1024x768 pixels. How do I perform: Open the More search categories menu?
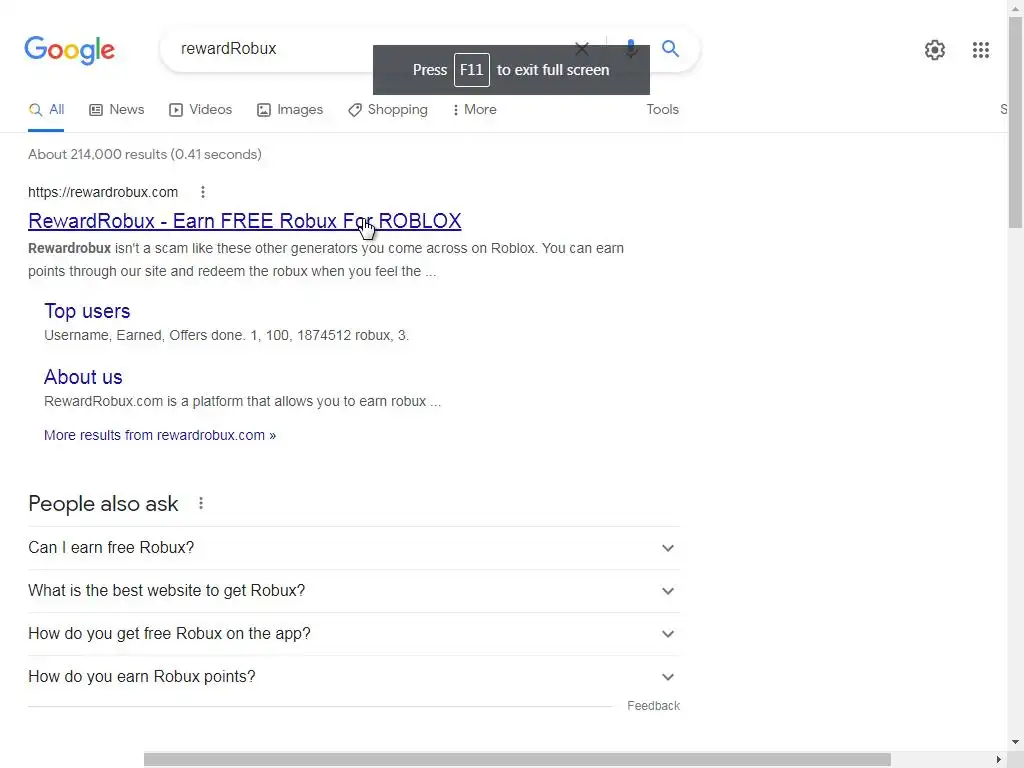[475, 110]
